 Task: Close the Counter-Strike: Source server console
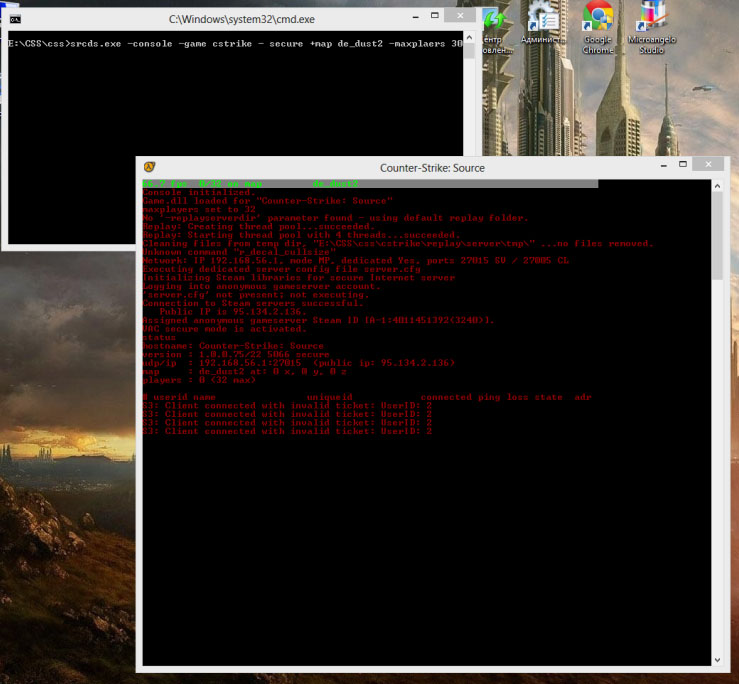pos(708,165)
